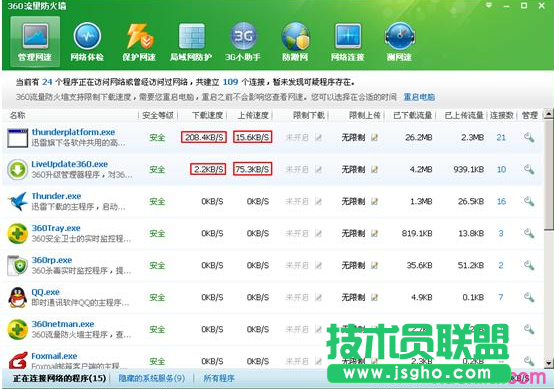554x389 pixels.
Task: Edit download limit for QQ.exe
Action: [318, 297]
